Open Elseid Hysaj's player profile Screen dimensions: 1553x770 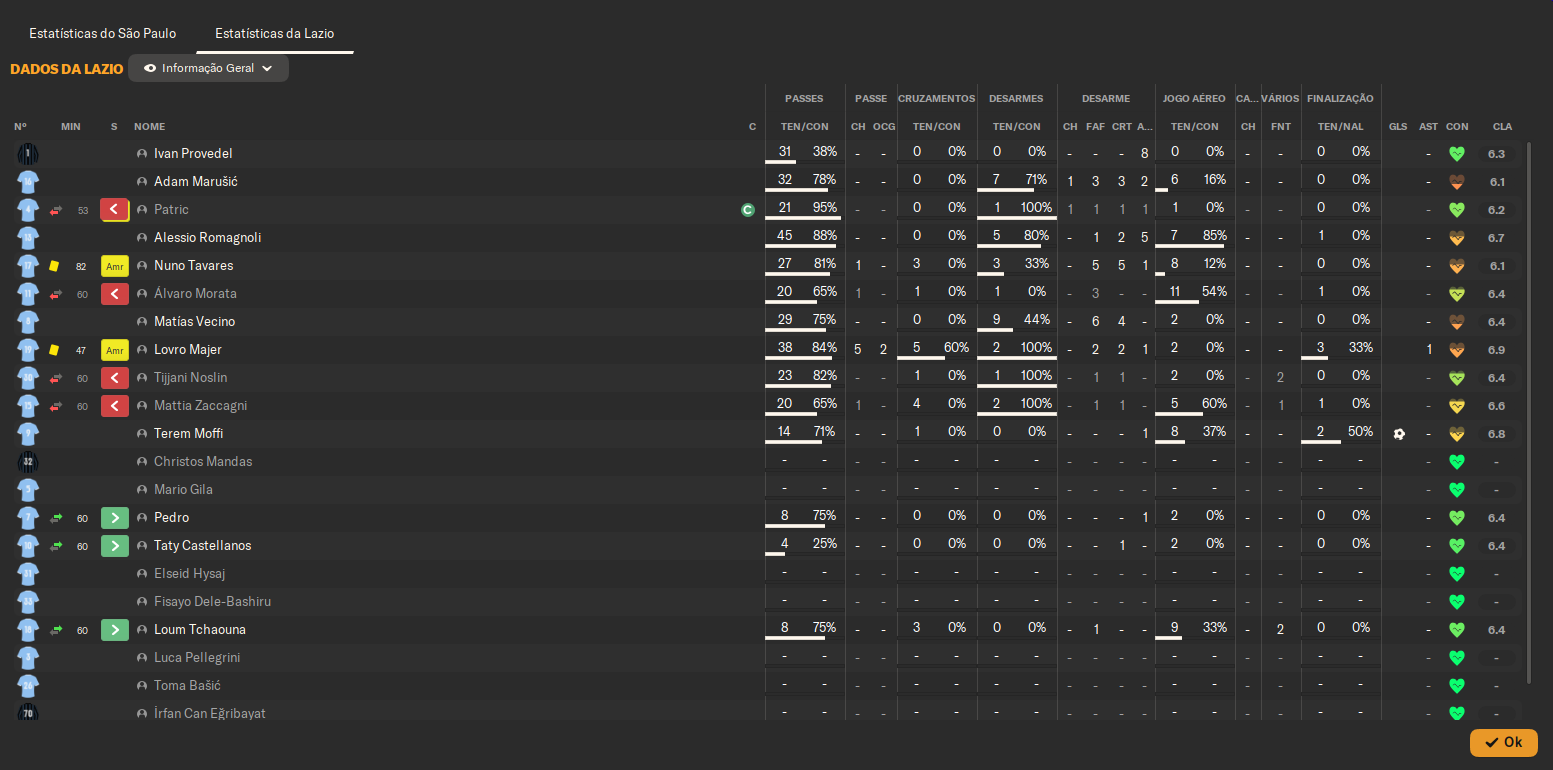tap(190, 574)
